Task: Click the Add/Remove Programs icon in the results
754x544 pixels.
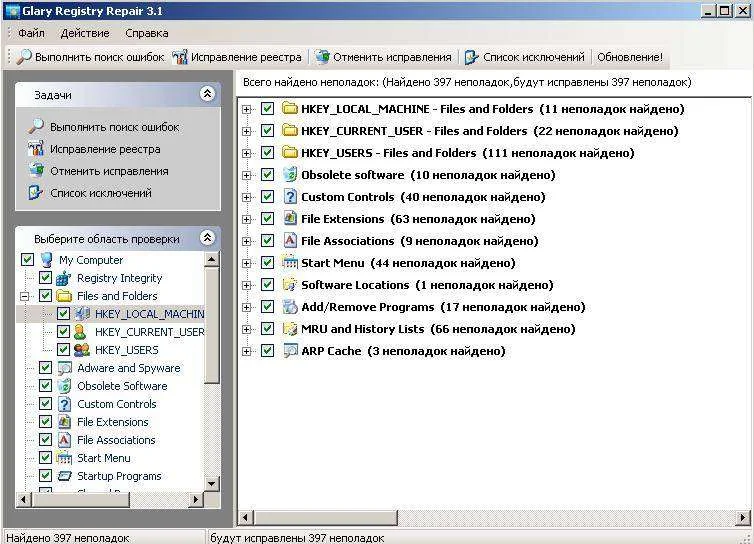Action: click(290, 306)
